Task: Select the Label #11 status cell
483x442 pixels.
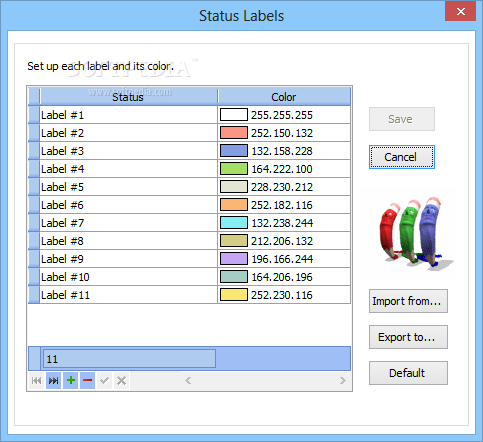Action: (128, 295)
